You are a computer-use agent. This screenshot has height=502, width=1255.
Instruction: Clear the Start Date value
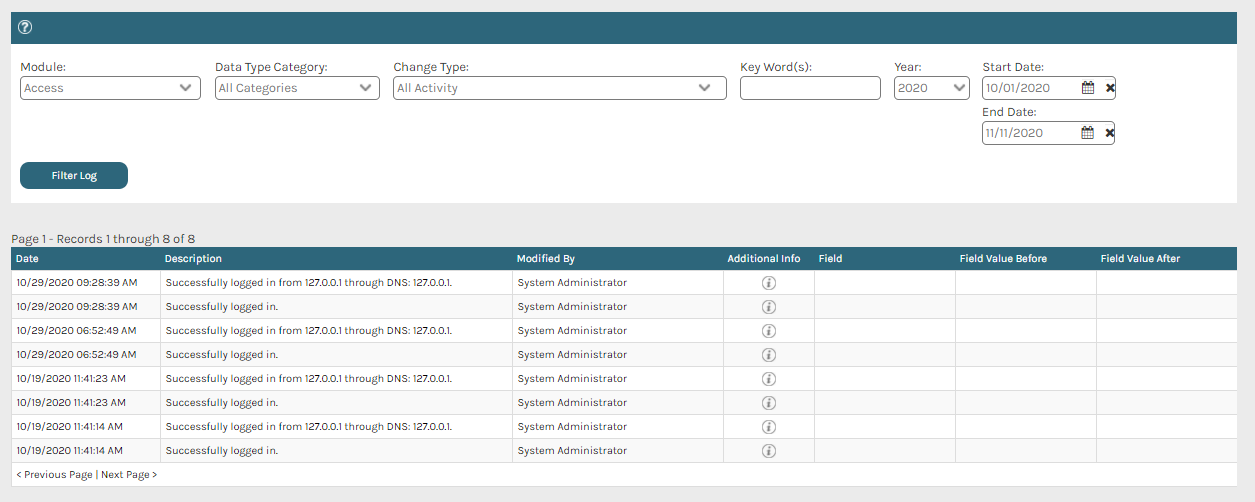coord(1110,88)
